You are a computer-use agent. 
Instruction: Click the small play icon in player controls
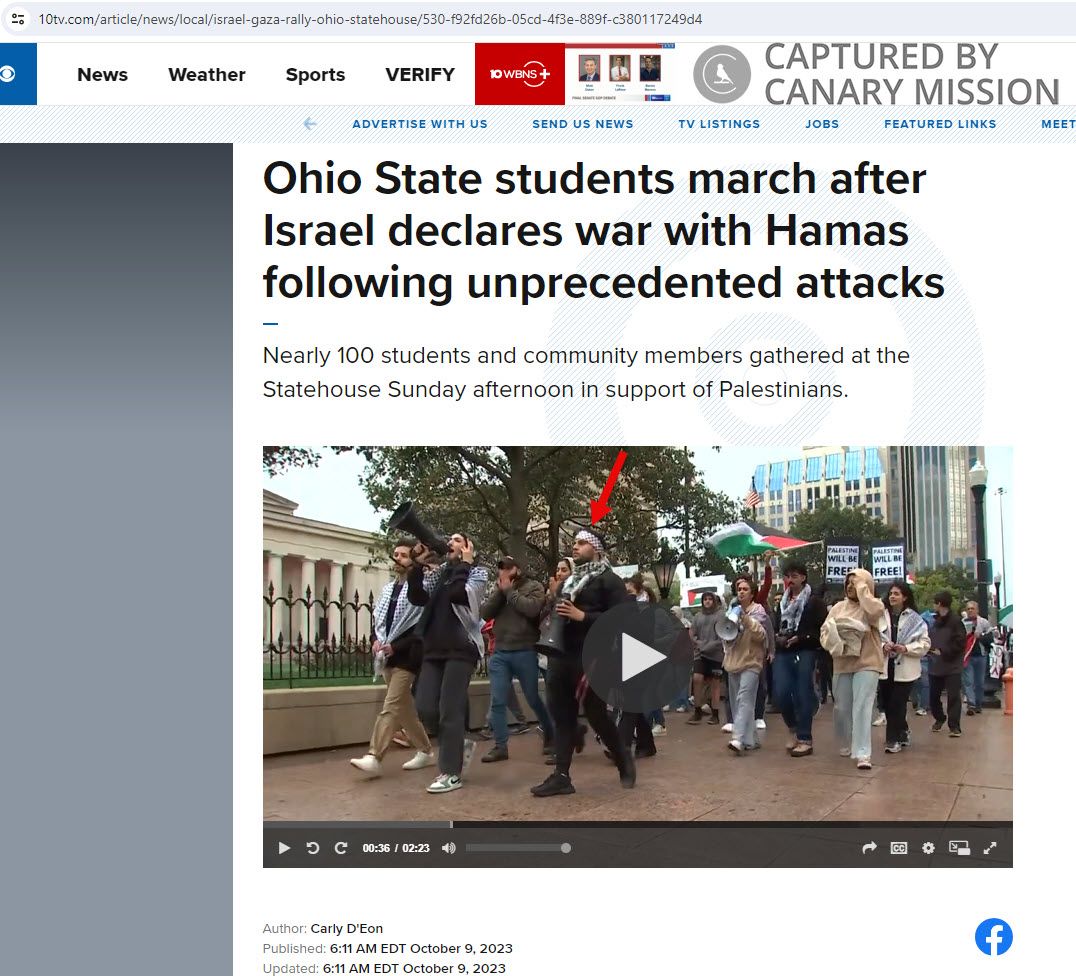pyautogui.click(x=284, y=848)
